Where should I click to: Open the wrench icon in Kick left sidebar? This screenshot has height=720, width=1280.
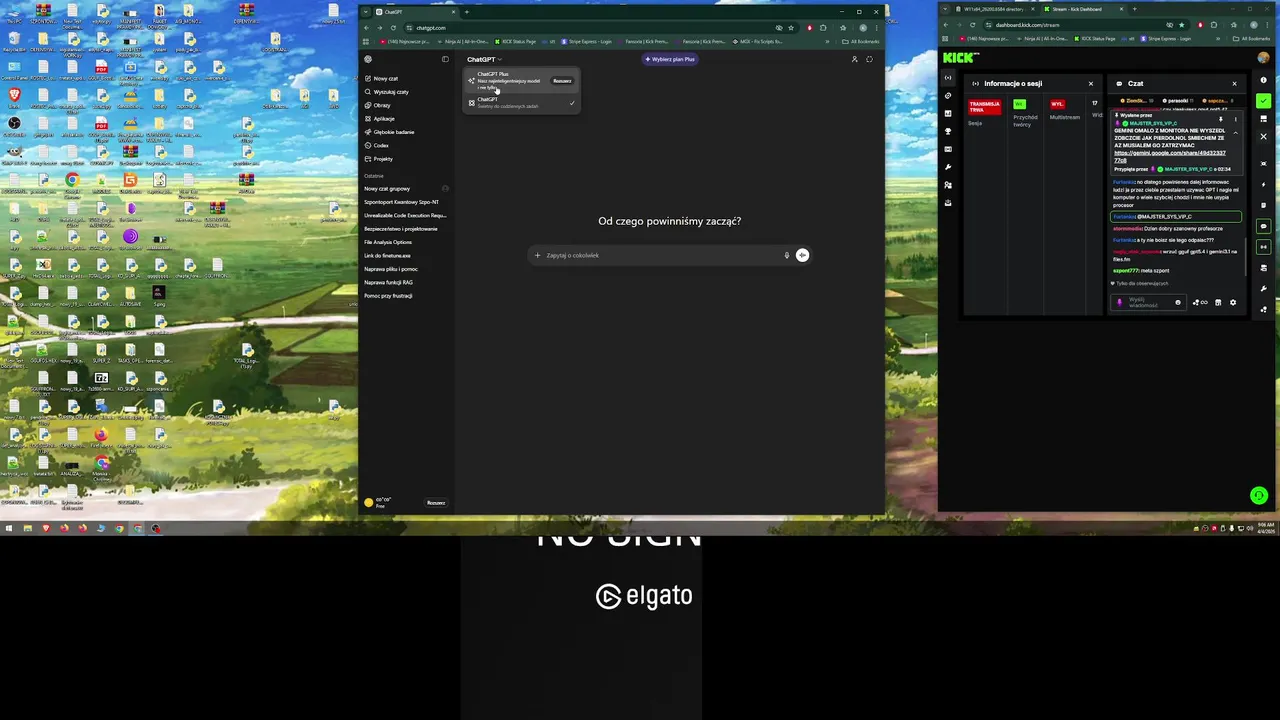[x=948, y=167]
